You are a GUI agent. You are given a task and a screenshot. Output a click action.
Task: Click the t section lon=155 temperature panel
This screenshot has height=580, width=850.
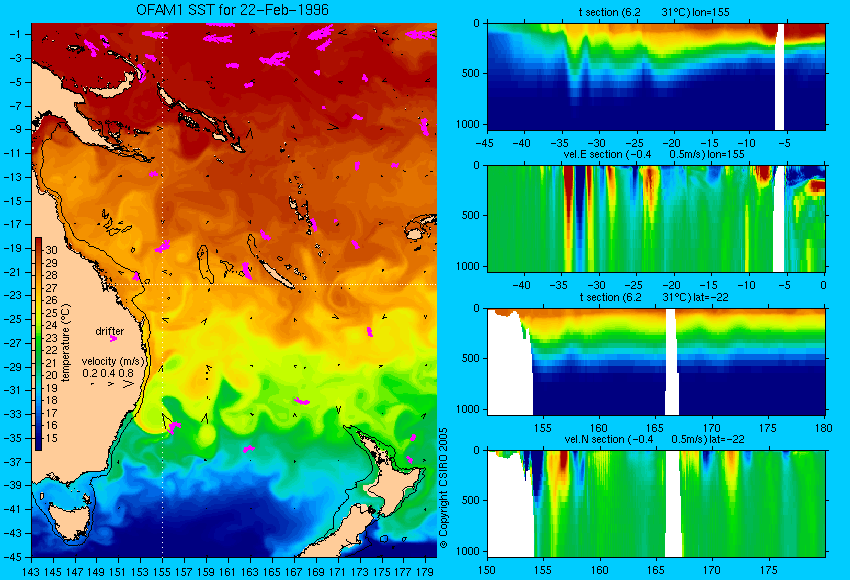[x=656, y=76]
